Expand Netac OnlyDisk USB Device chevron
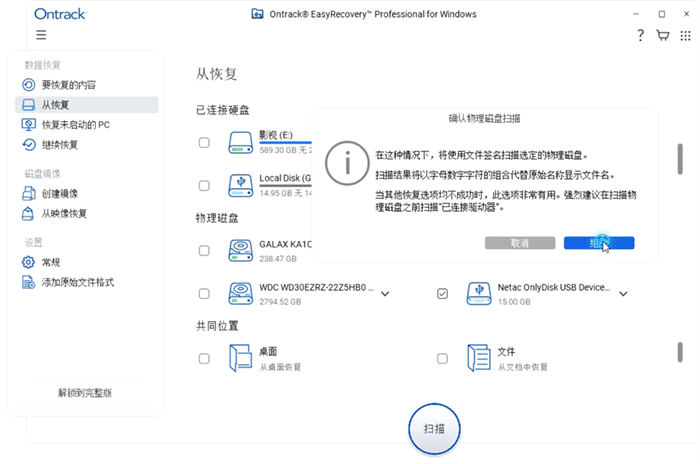 pos(623,294)
